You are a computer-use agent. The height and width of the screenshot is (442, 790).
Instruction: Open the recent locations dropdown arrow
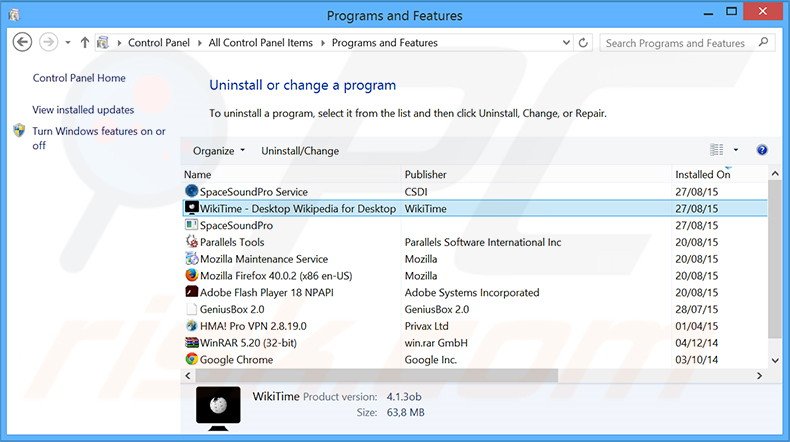(x=68, y=43)
